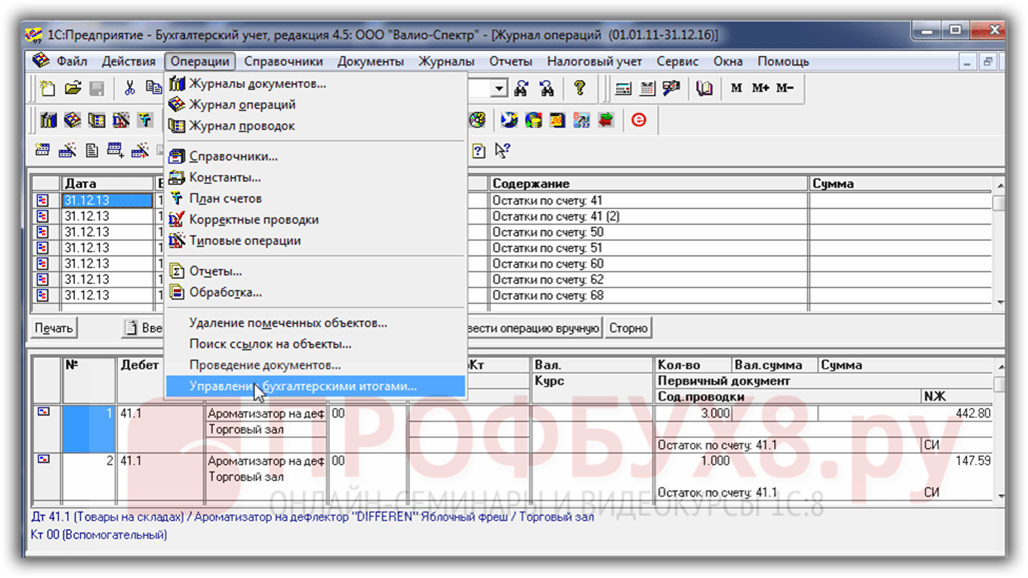
Task: Choose 'Типовые операции' menu entry
Action: (315, 240)
